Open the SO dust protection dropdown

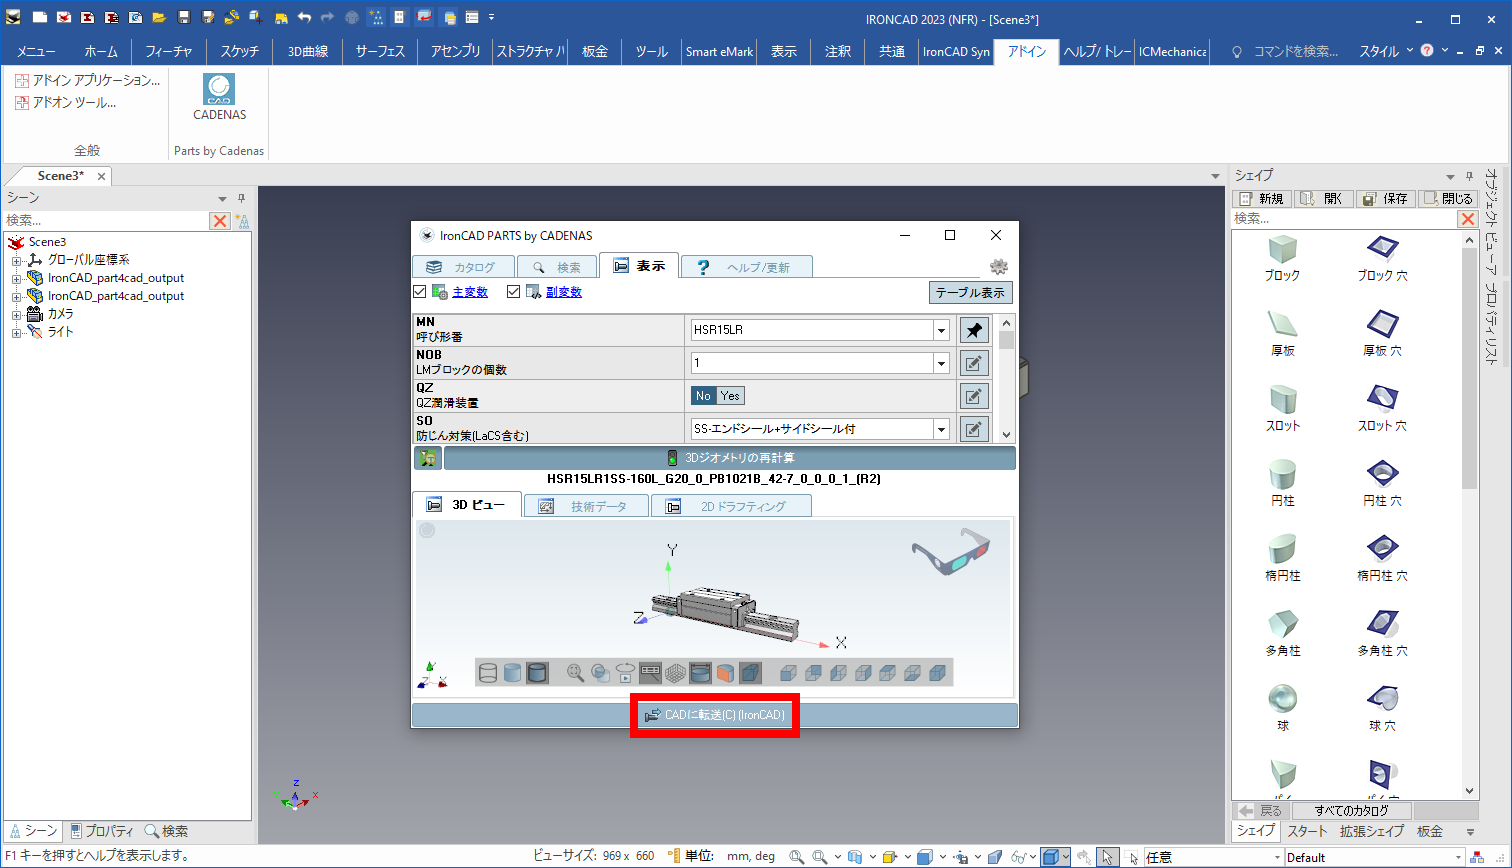click(x=941, y=429)
